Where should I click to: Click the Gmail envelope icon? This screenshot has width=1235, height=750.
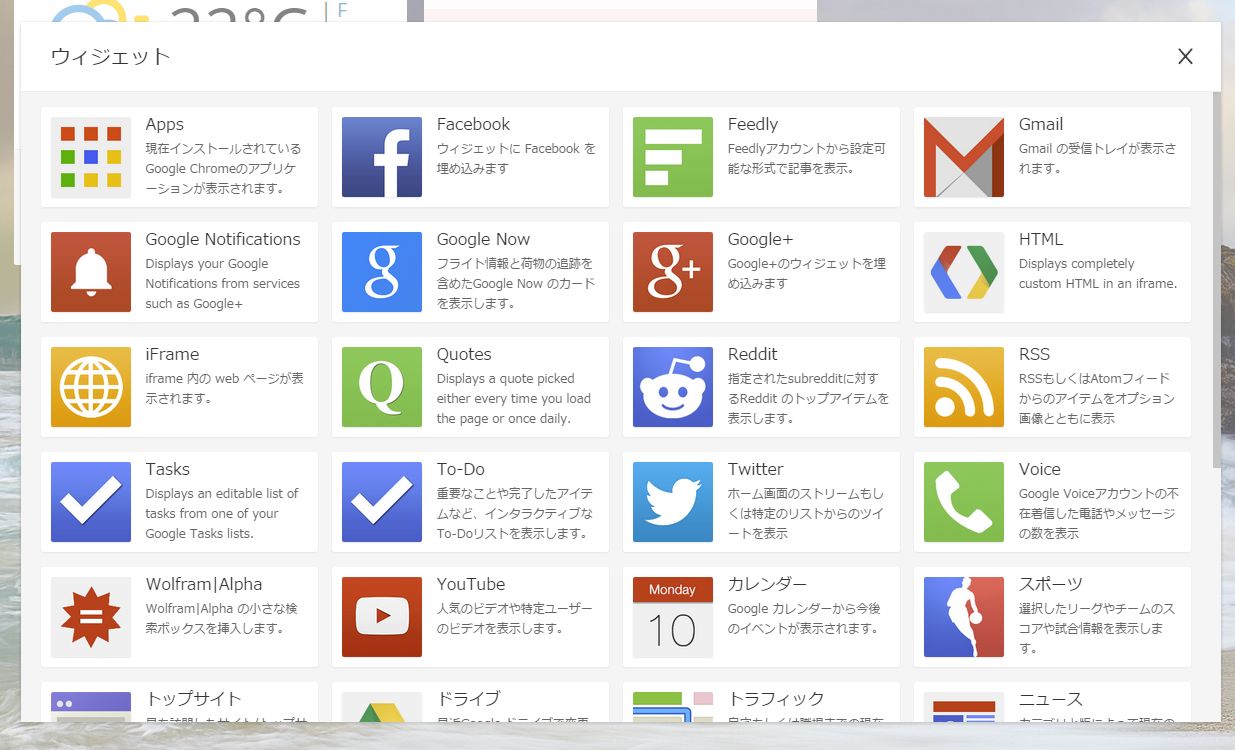pos(964,157)
